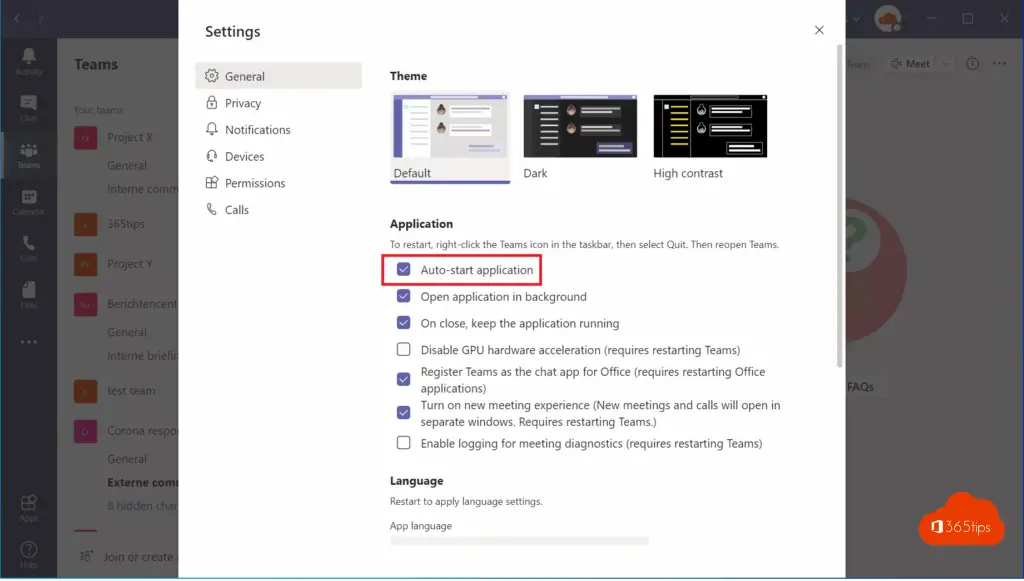Uncheck Auto-start application checkbox

coord(404,270)
